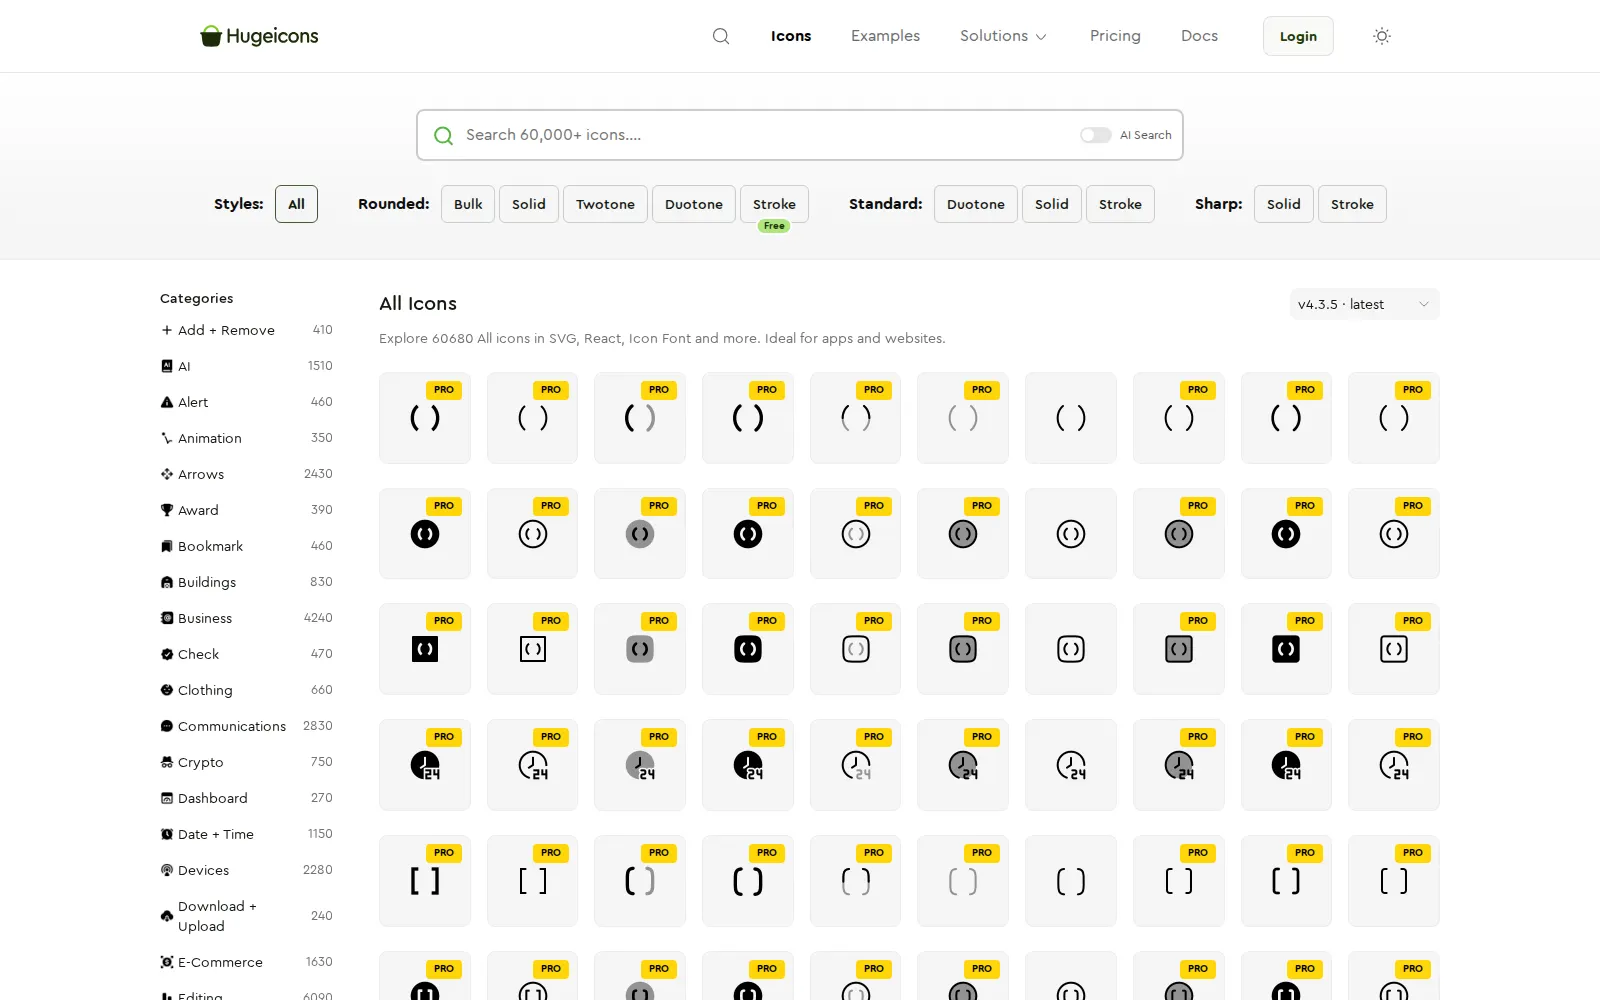1600x1000 pixels.
Task: Open the square brackets icon without PRO badge
Action: [1071, 881]
